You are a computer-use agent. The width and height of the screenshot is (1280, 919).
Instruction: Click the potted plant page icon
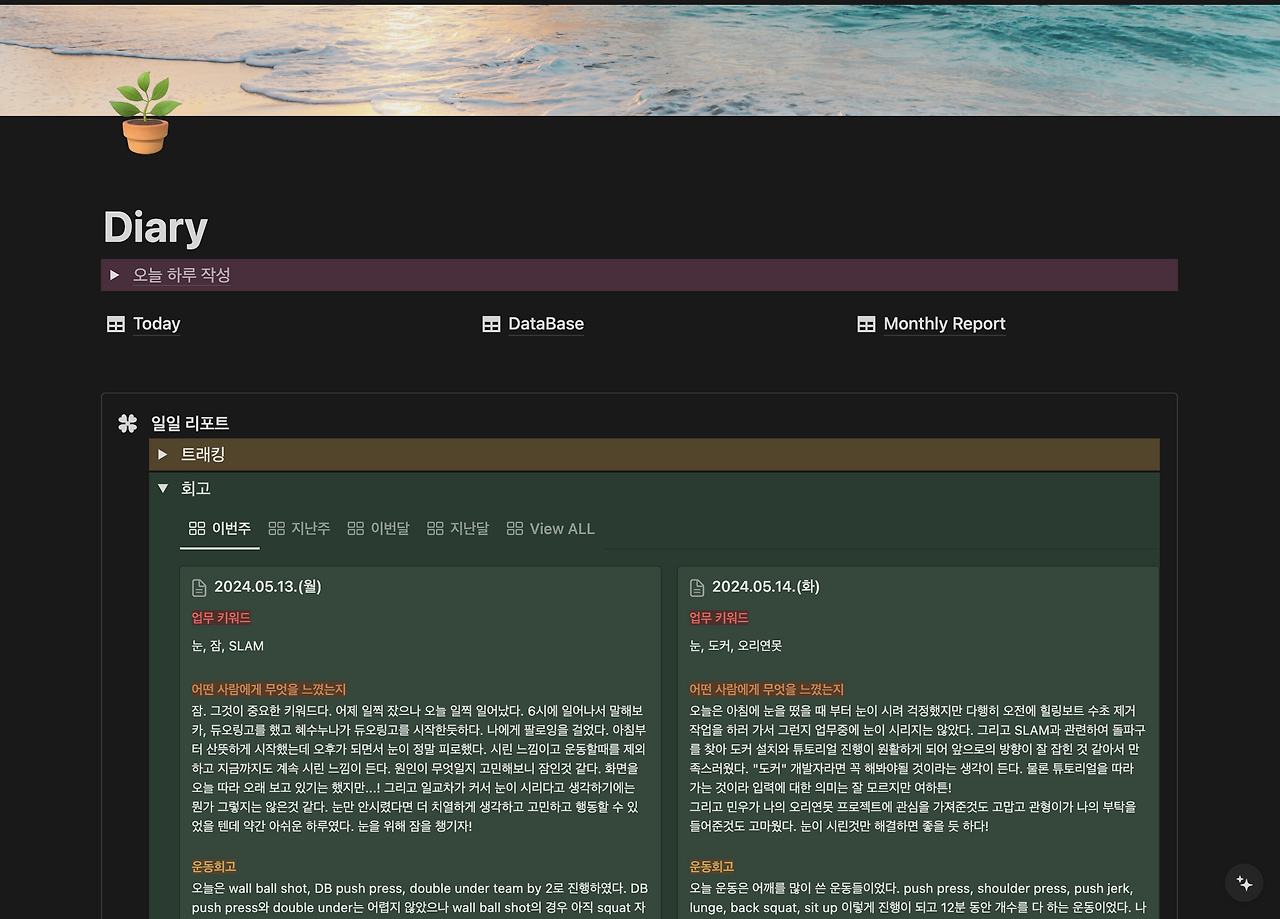[x=146, y=113]
